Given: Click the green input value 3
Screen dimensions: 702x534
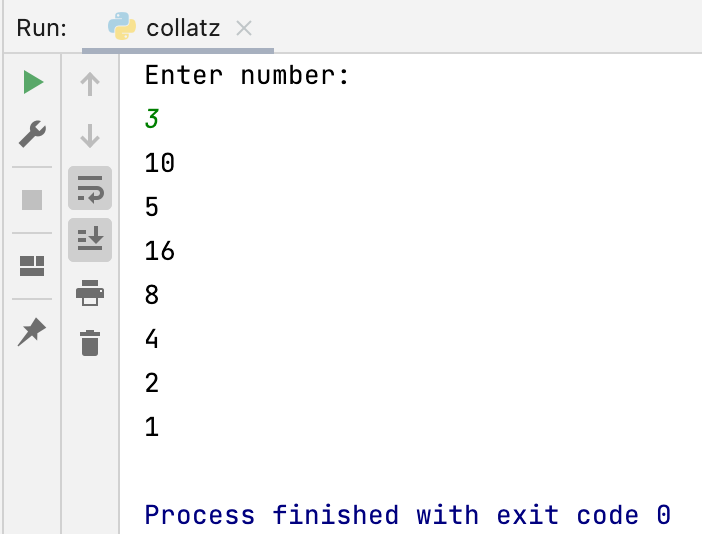Looking at the screenshot, I should [152, 119].
